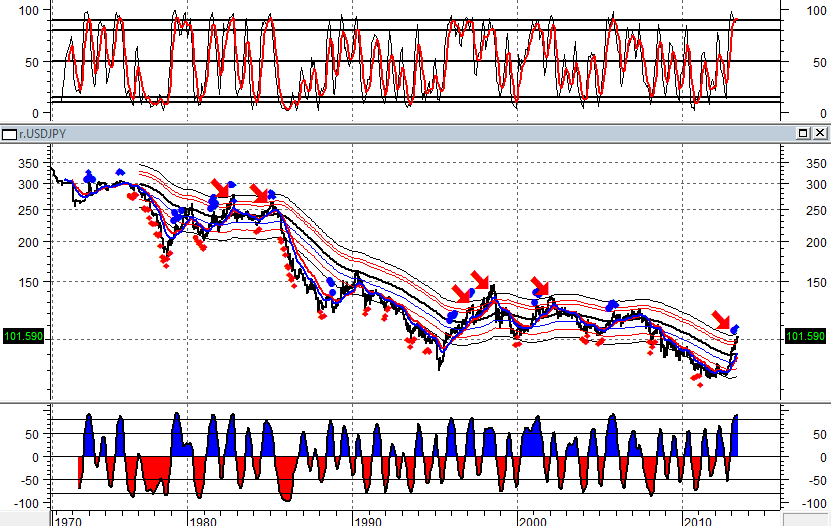831x526 pixels.
Task: Maximize the r.USDJPY chart pane
Action: 803,133
